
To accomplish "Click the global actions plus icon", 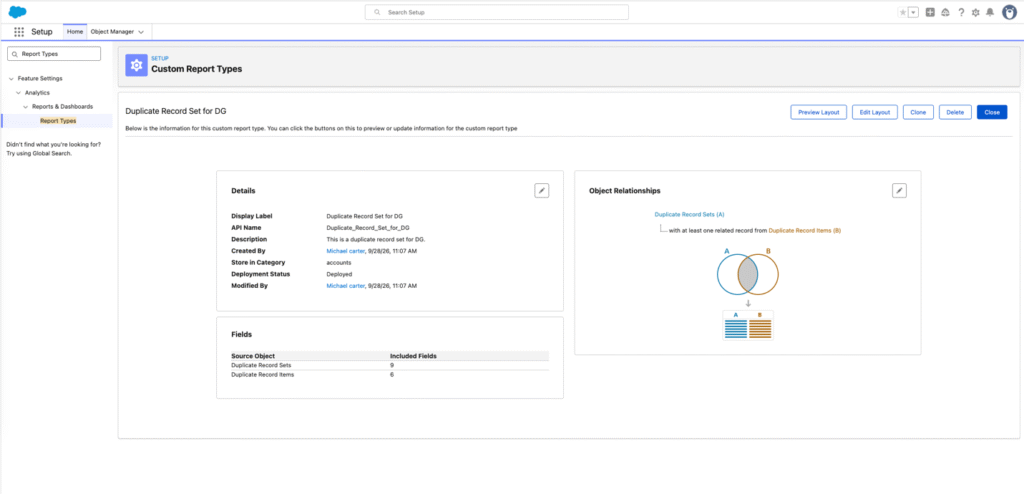I will point(931,12).
